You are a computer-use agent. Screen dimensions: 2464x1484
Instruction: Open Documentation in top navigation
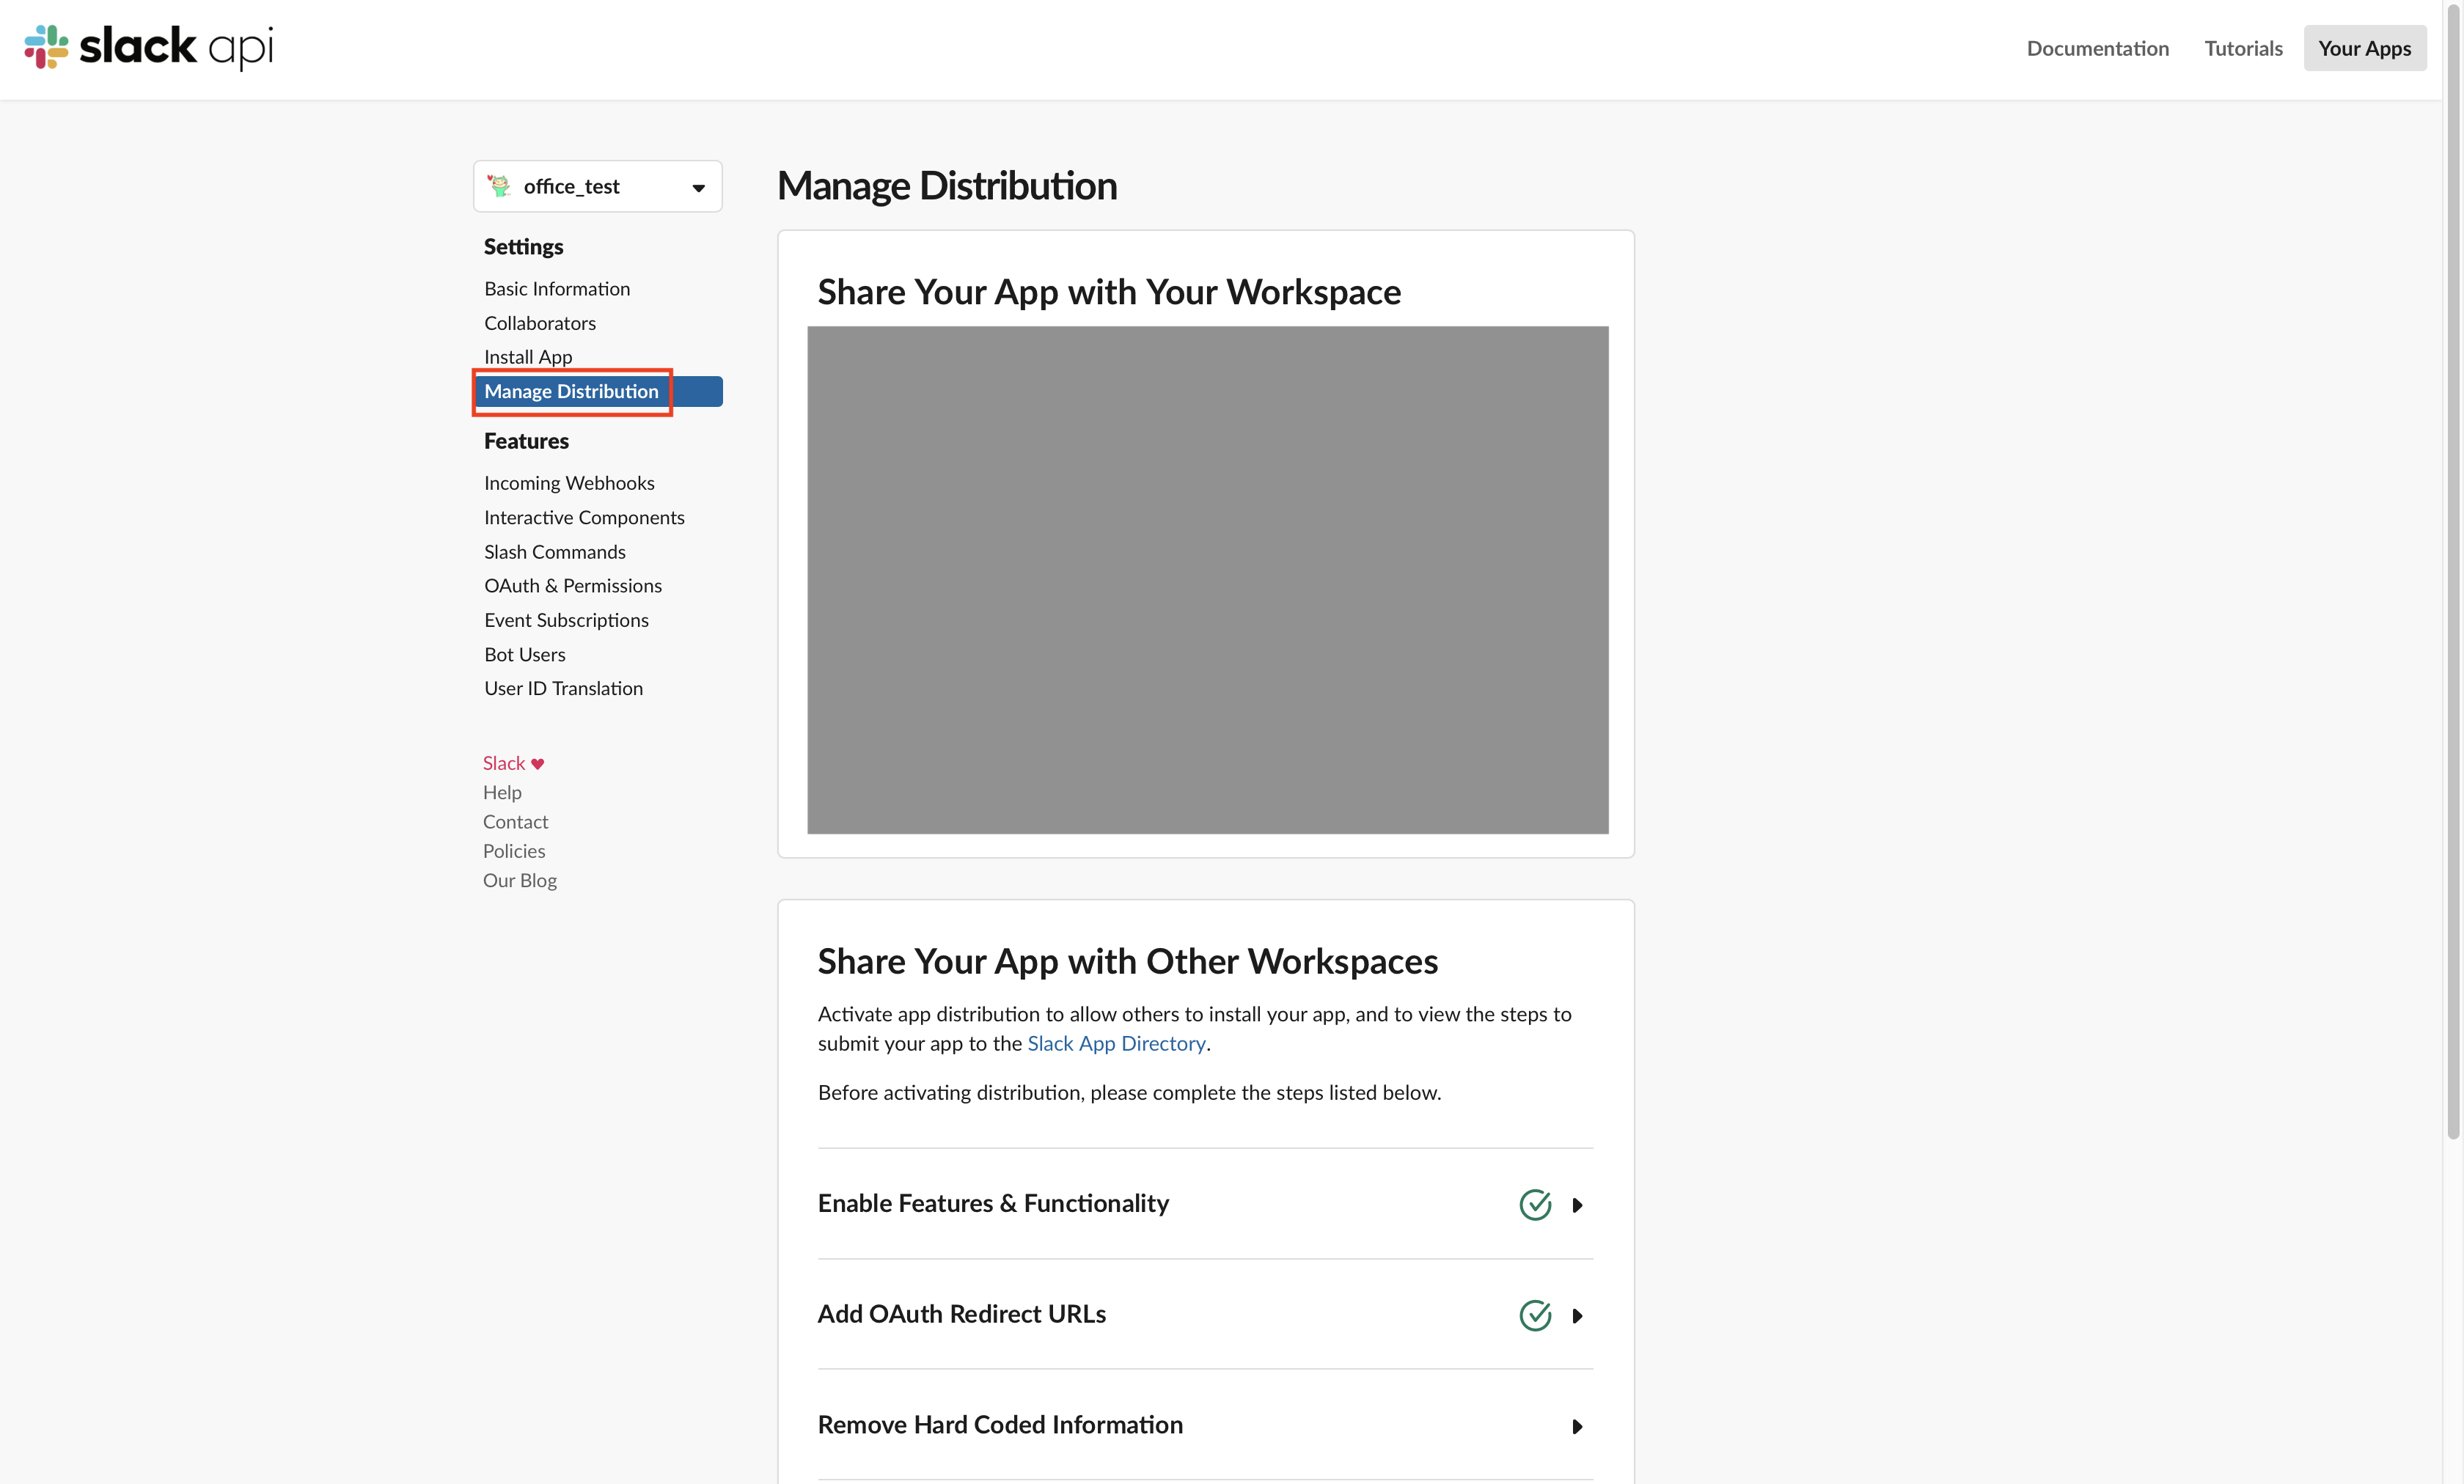tap(2097, 48)
